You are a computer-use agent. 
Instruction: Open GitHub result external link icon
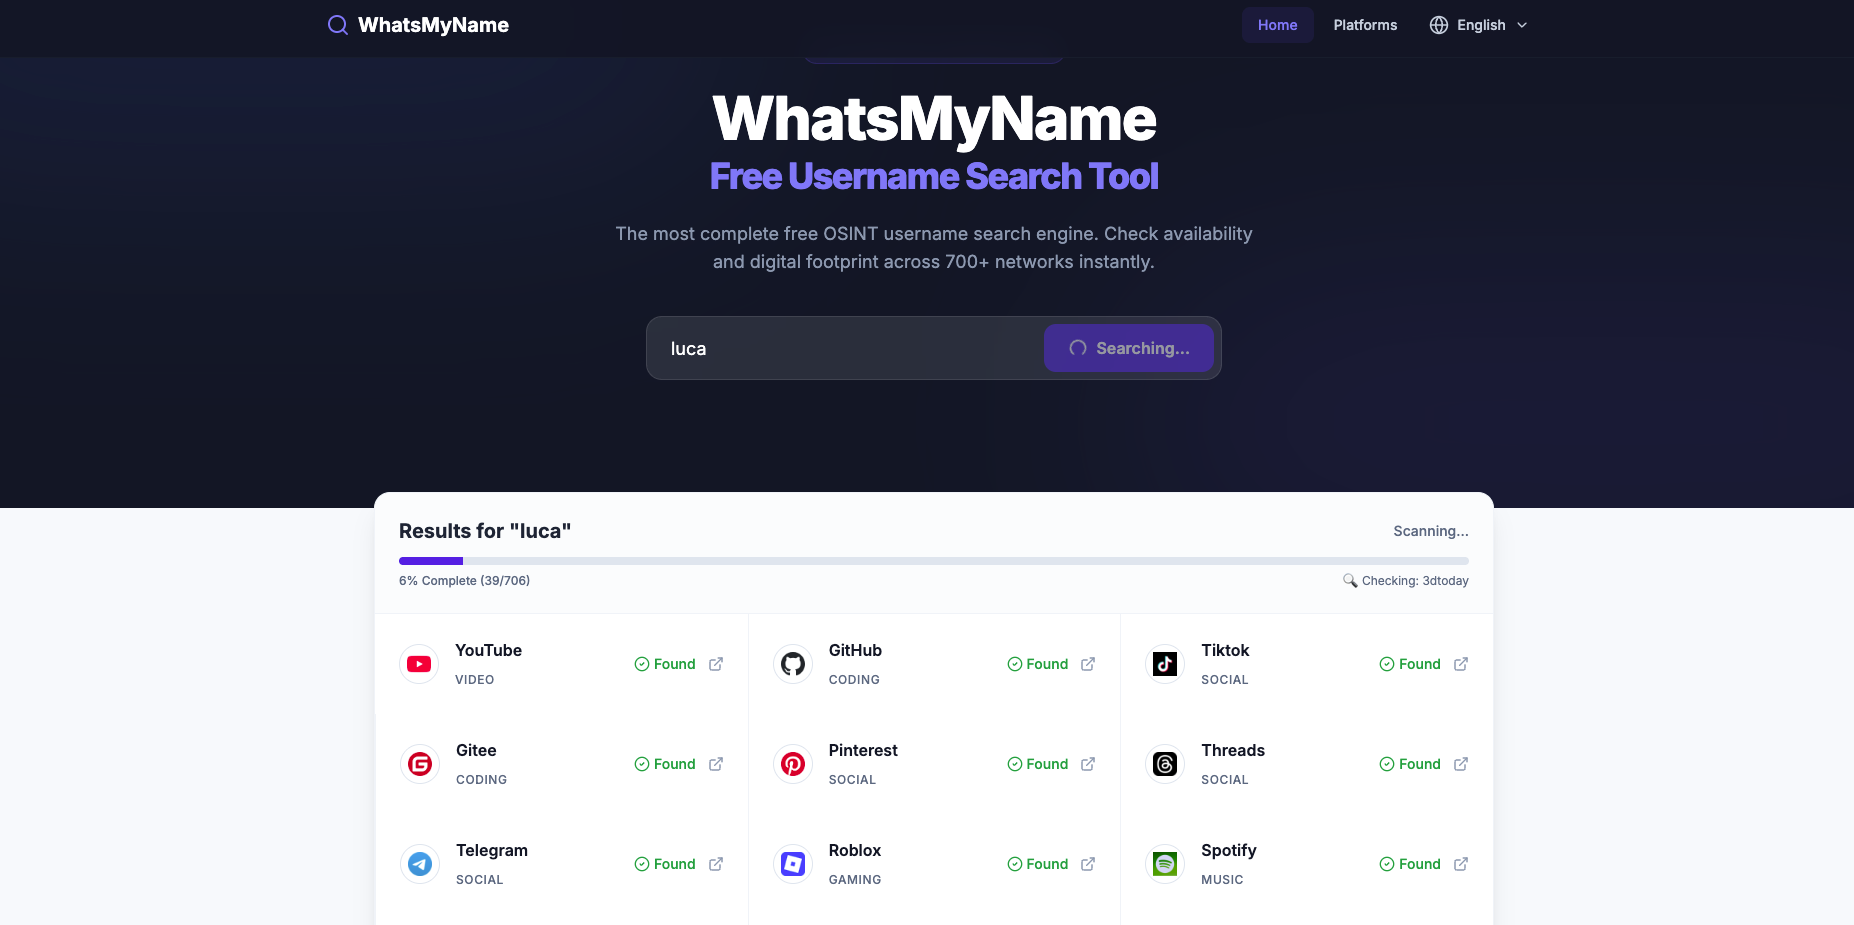1088,664
